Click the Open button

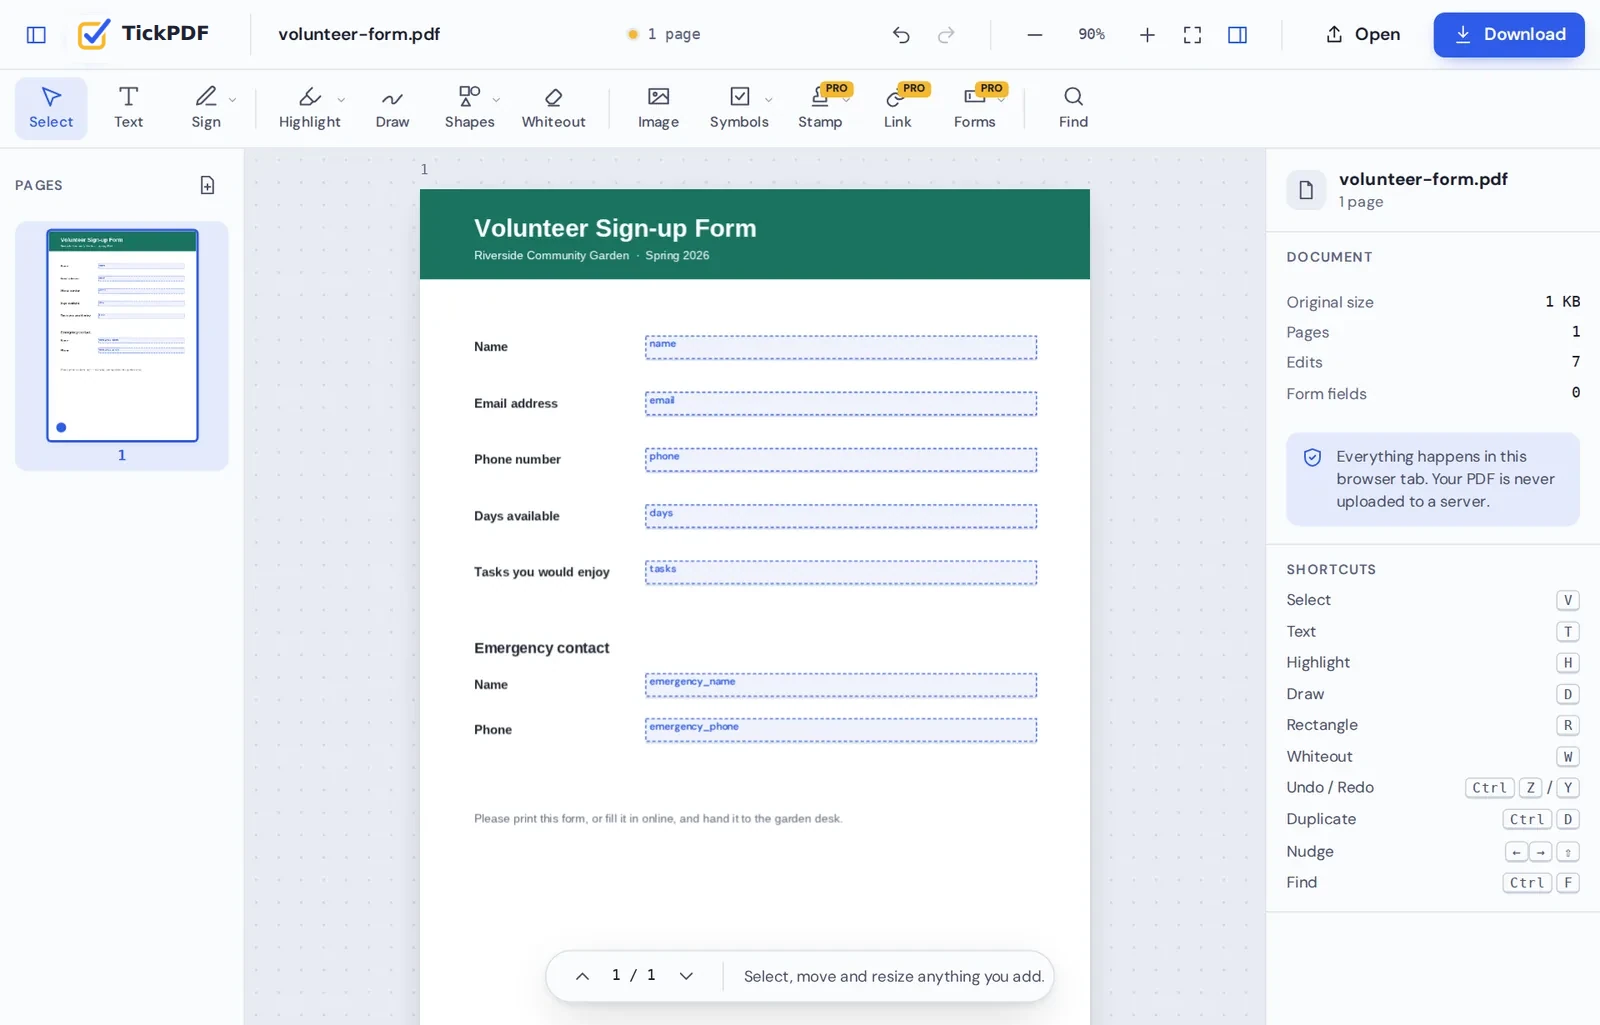pyautogui.click(x=1363, y=35)
